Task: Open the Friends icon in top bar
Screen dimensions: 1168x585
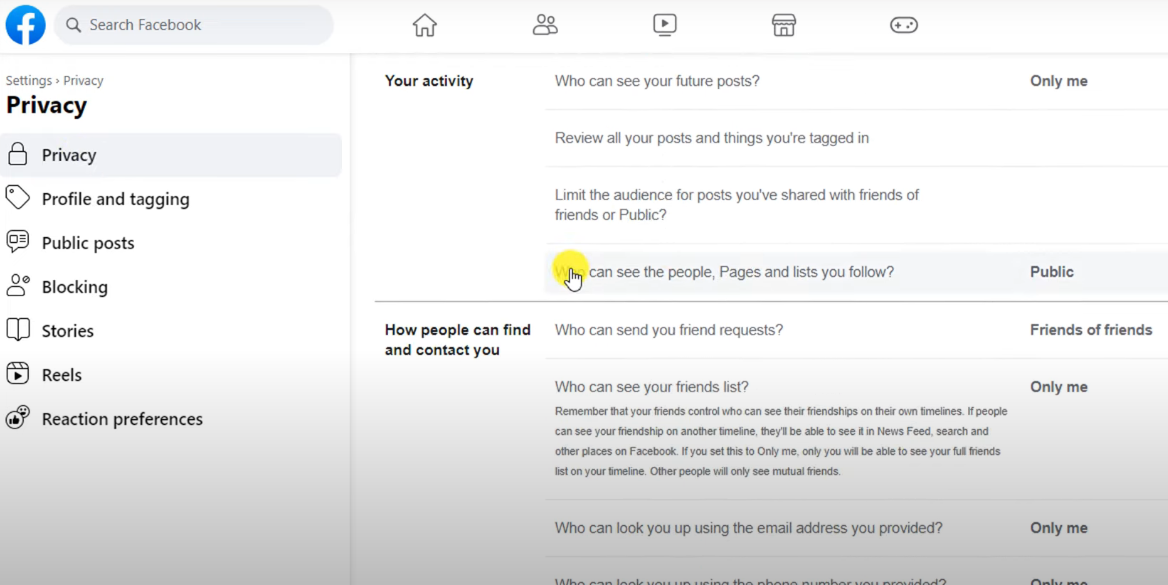Action: (x=545, y=25)
